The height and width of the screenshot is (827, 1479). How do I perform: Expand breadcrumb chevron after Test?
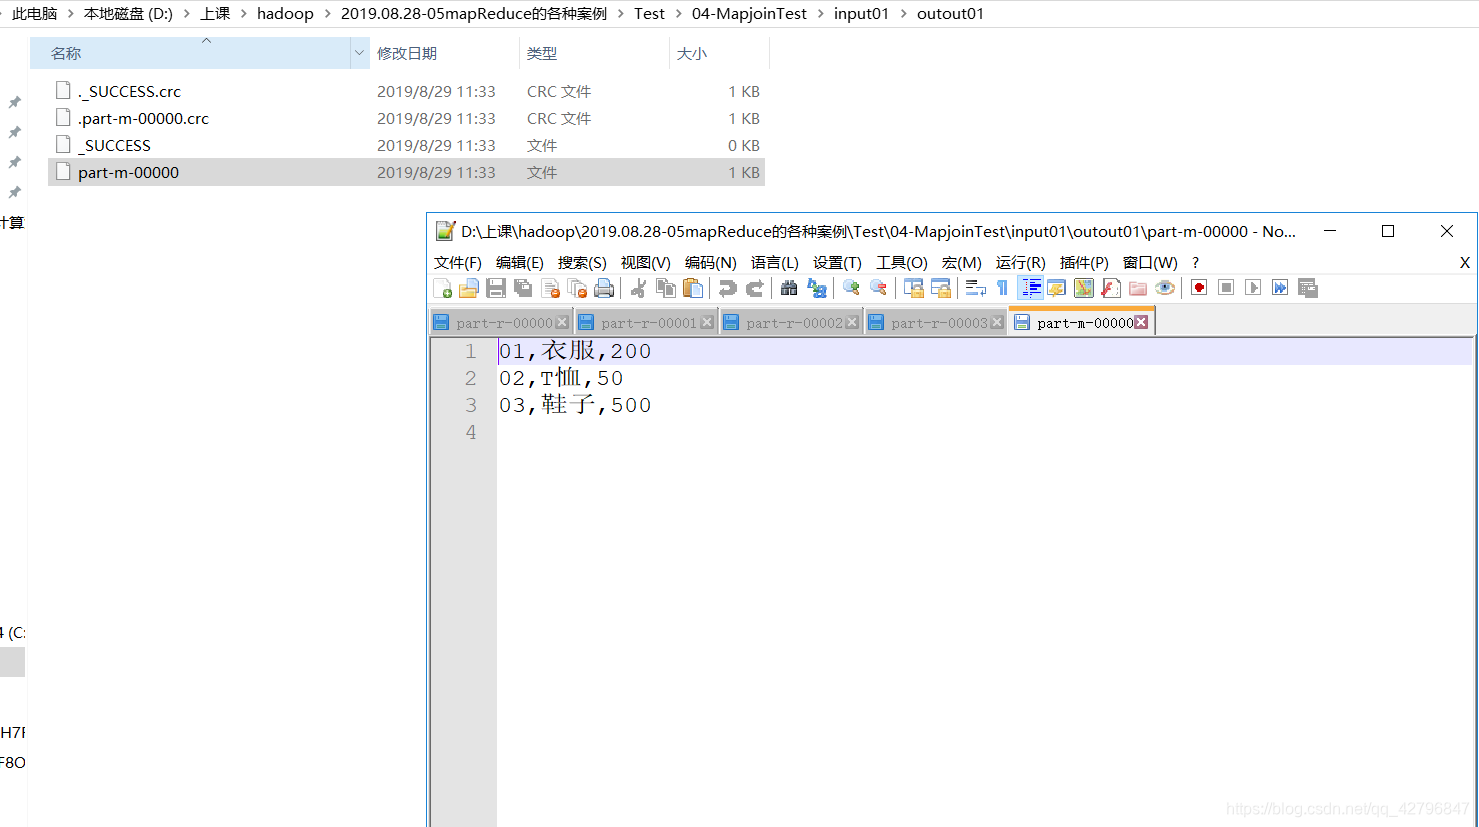coord(678,14)
